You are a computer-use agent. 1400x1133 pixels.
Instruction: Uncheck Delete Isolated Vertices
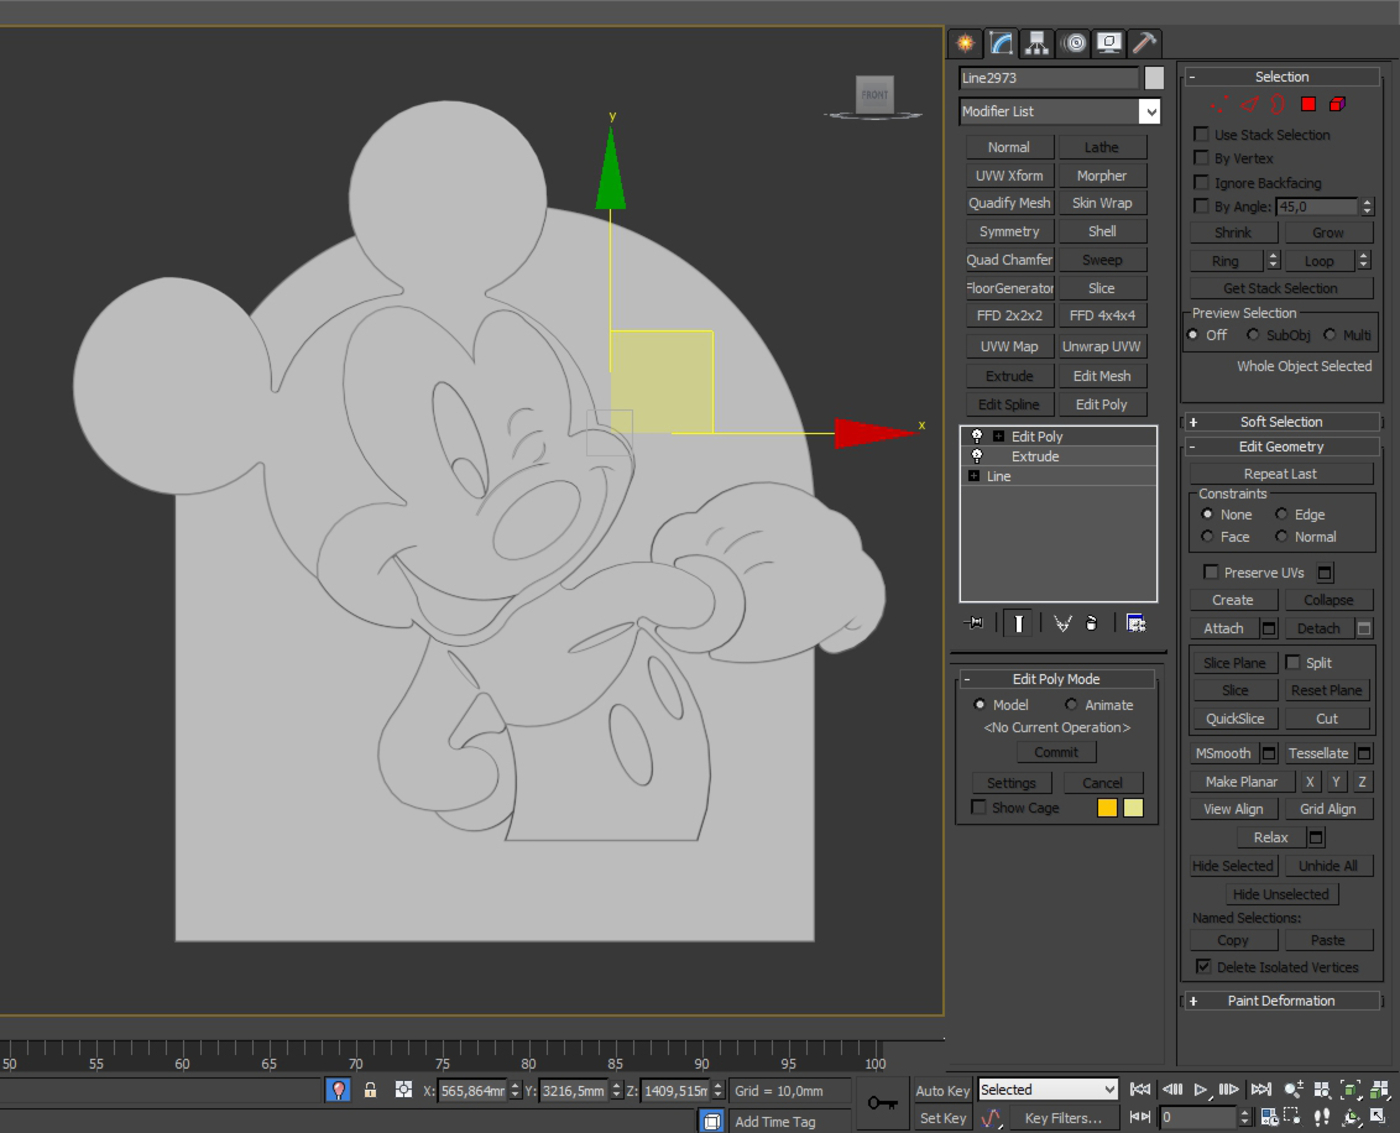(1204, 966)
